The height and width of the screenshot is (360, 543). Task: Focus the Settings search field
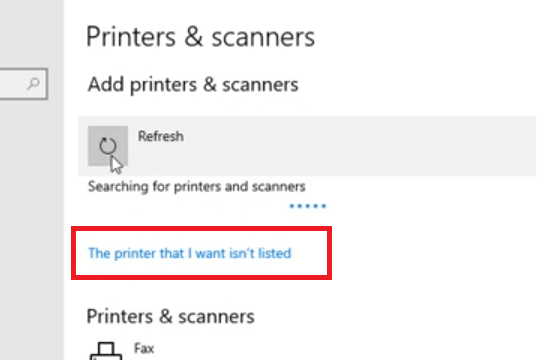[x=23, y=84]
